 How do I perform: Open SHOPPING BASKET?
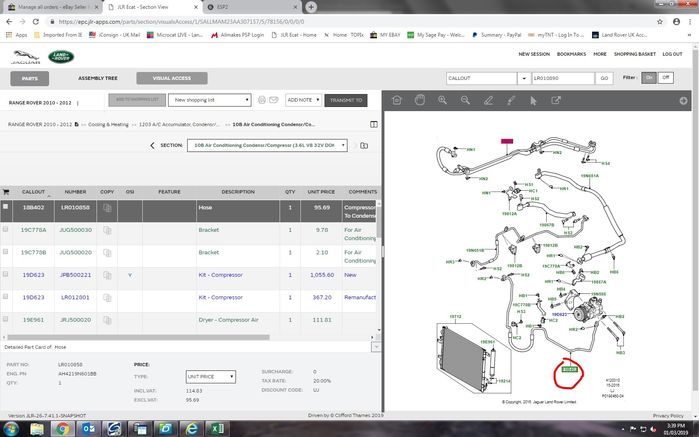pos(634,54)
